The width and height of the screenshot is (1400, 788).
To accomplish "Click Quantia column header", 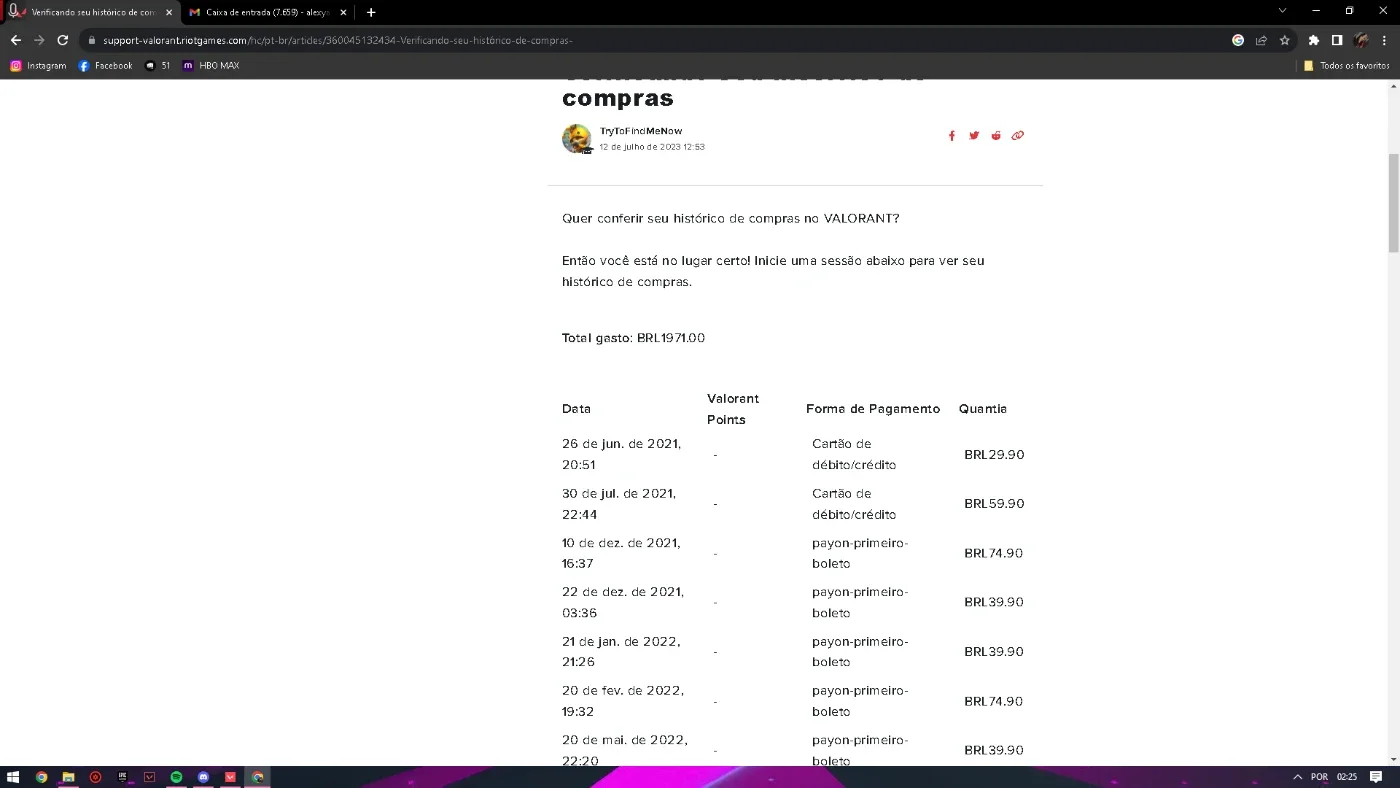I will click(983, 409).
